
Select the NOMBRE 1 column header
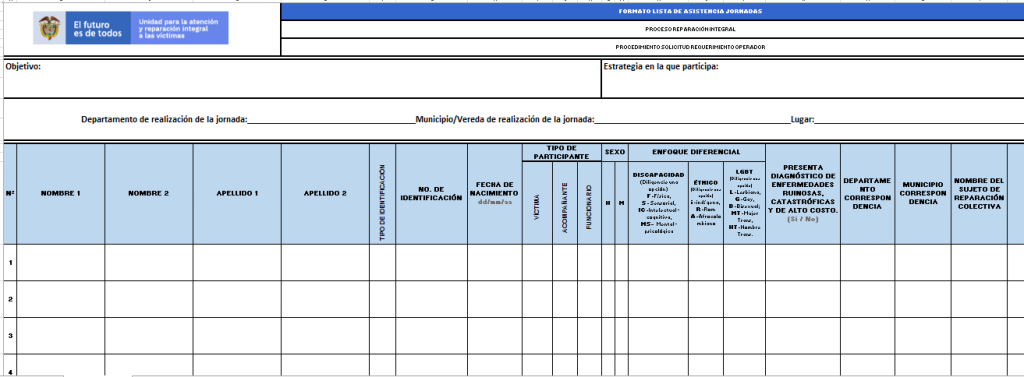61,194
